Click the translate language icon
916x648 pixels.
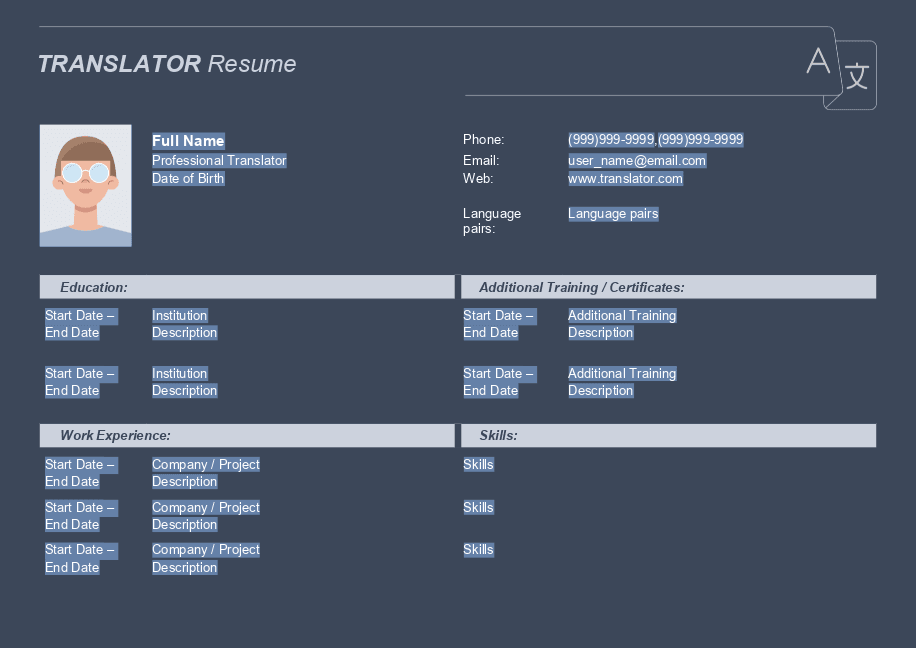[840, 69]
